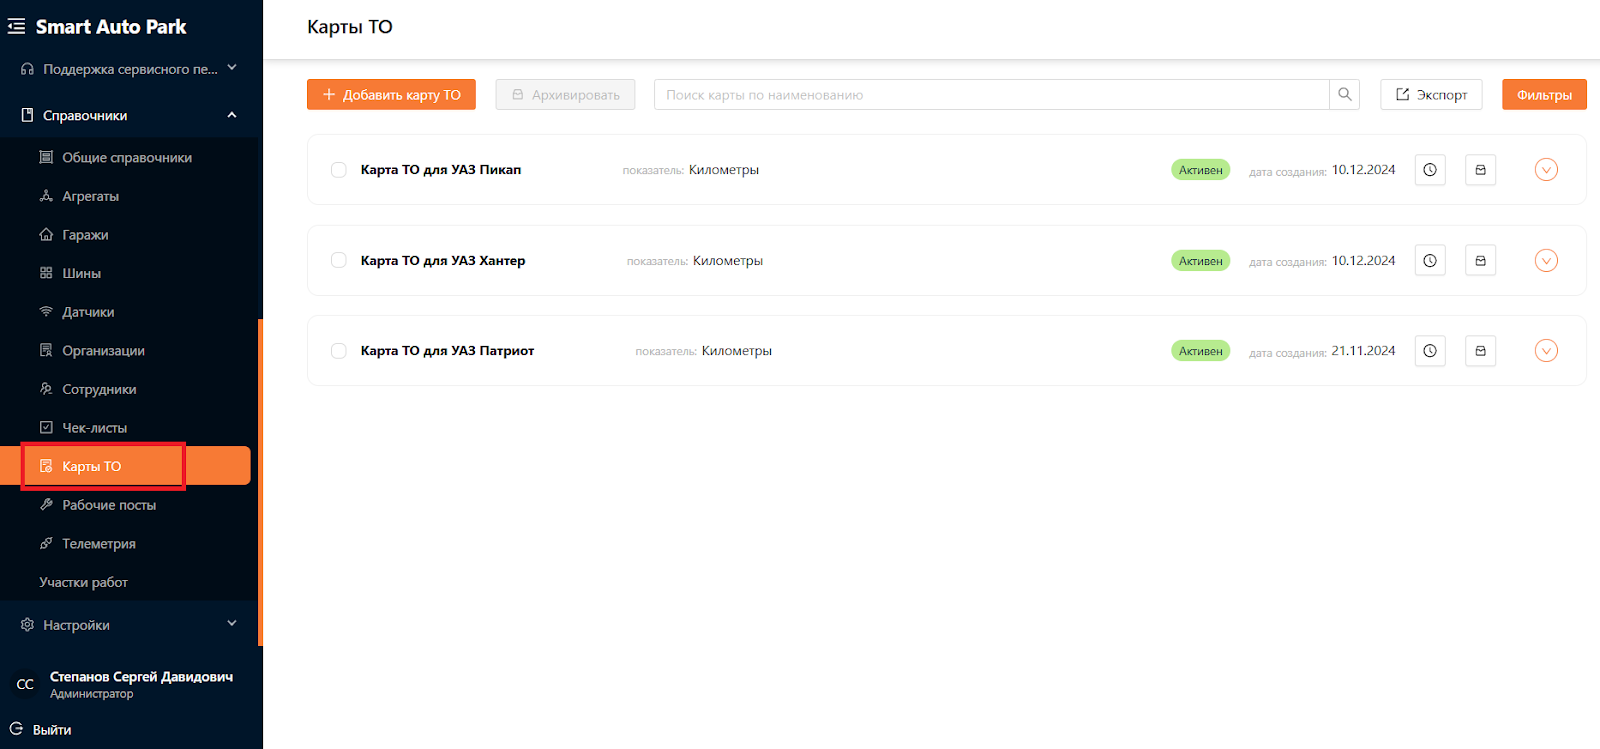1600x749 pixels.
Task: Click archive icon for УАЗ Пикап card
Action: coord(1480,170)
